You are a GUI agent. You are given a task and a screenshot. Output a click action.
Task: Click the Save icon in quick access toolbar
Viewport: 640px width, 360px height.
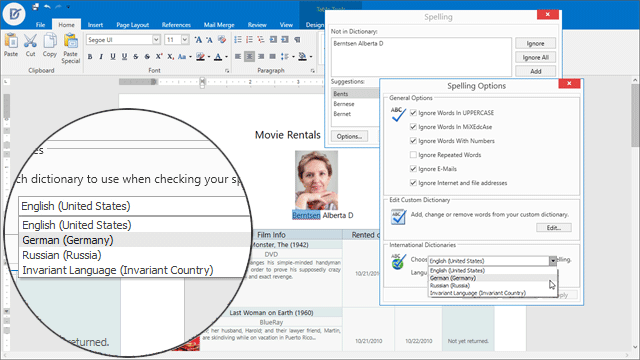pyautogui.click(x=36, y=7)
